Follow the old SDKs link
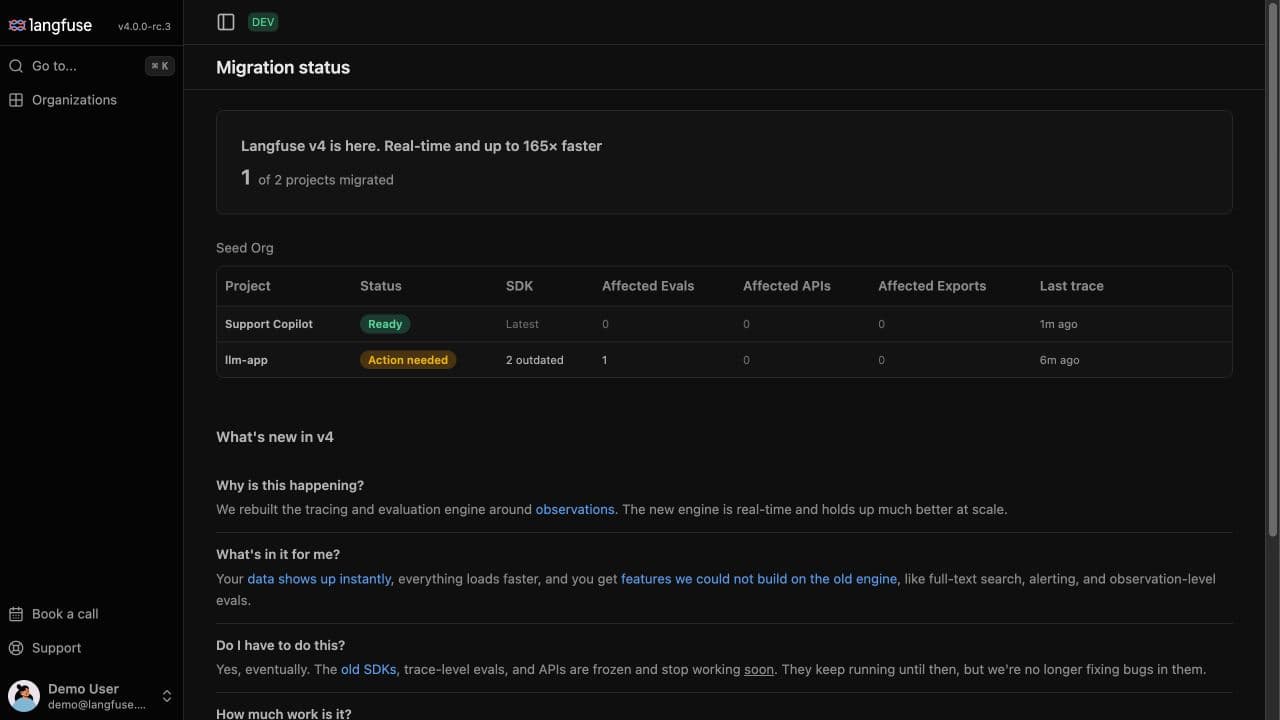The image size is (1280, 720). [x=369, y=669]
